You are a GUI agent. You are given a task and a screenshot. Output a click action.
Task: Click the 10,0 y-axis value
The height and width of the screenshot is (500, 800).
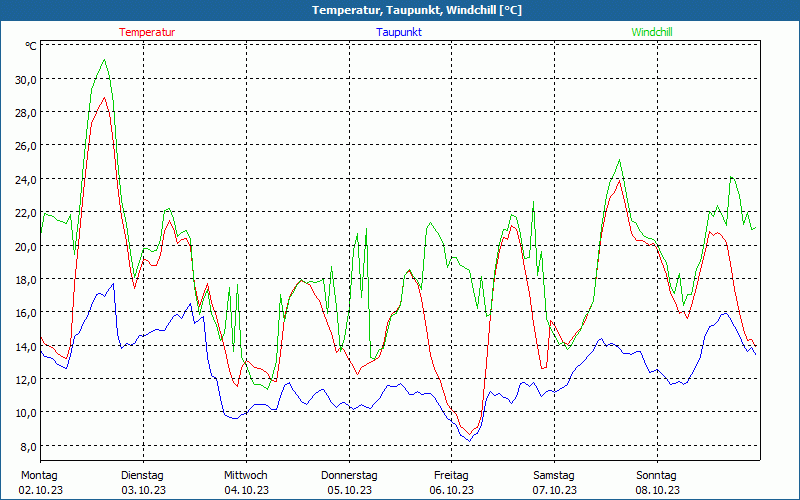25,413
